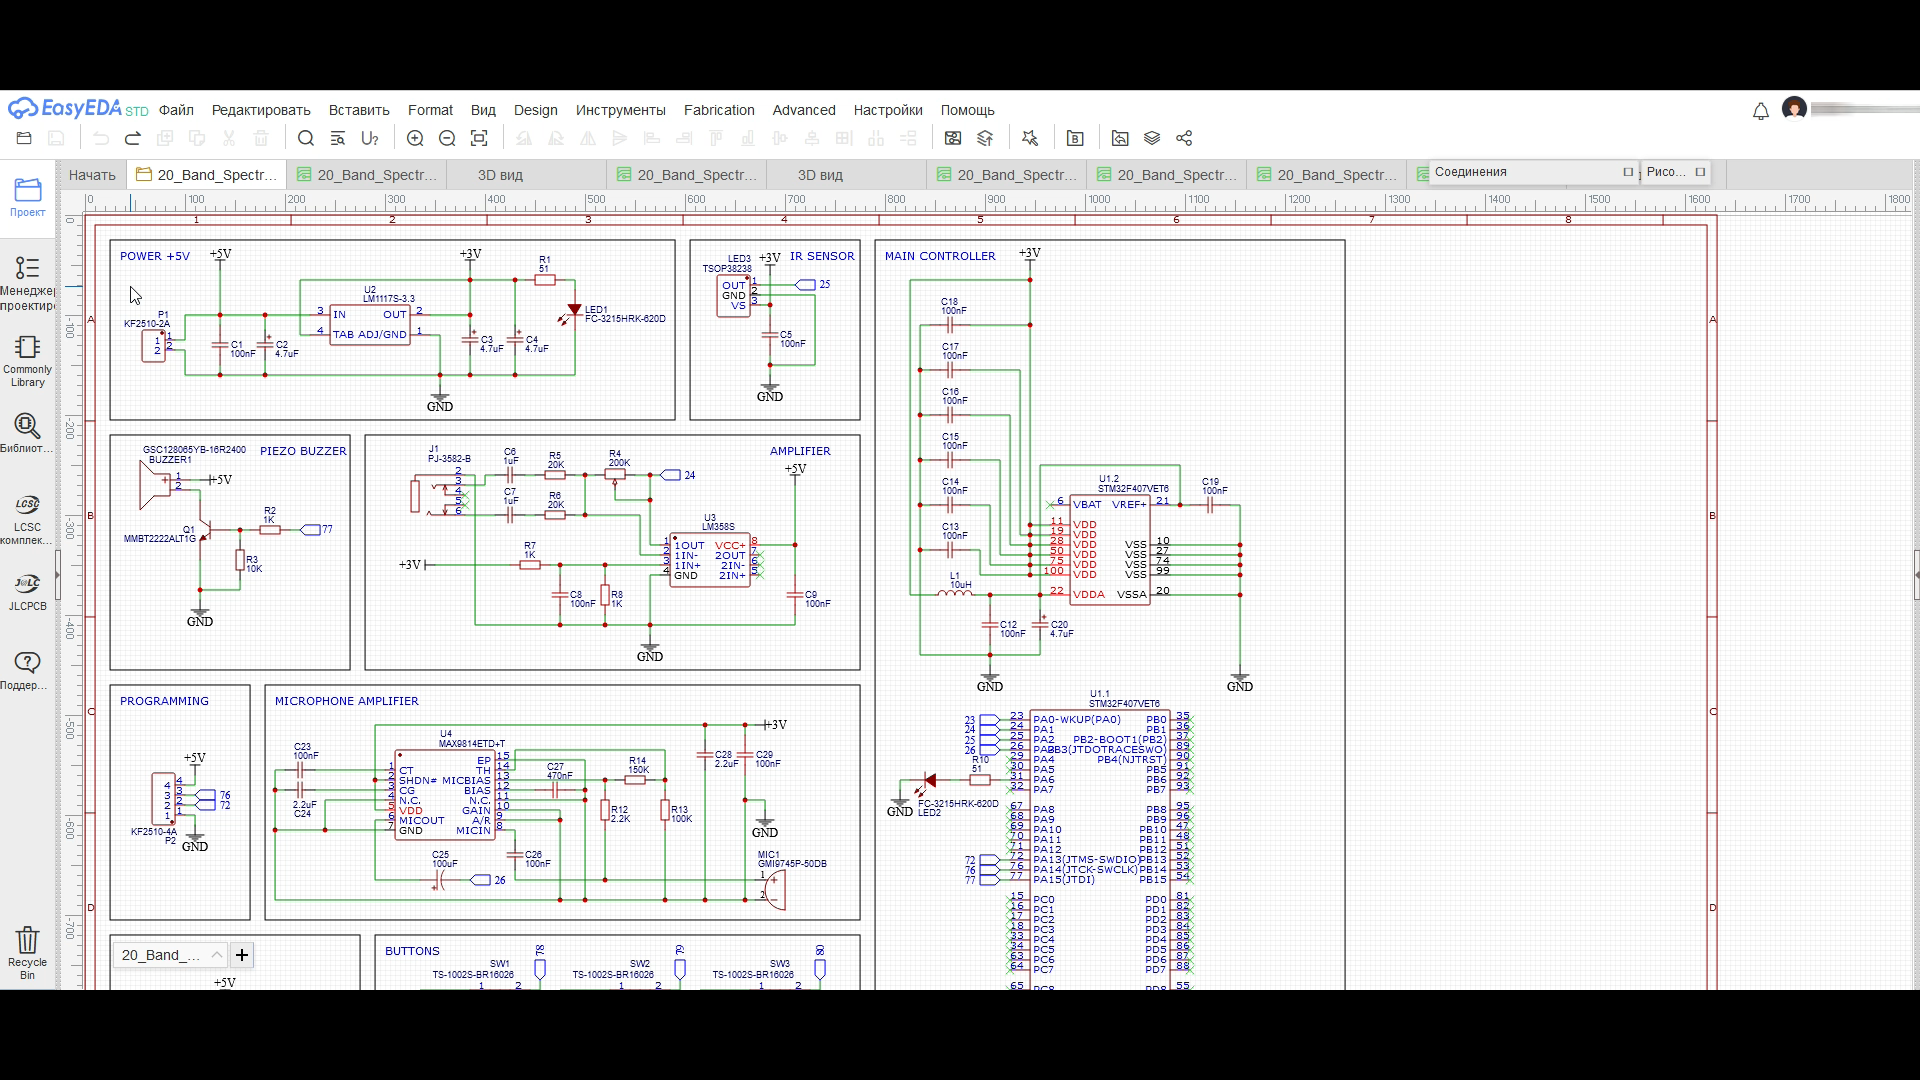1920x1080 pixels.
Task: Expand the 20_Band sheet selector chevron
Action: click(x=216, y=955)
